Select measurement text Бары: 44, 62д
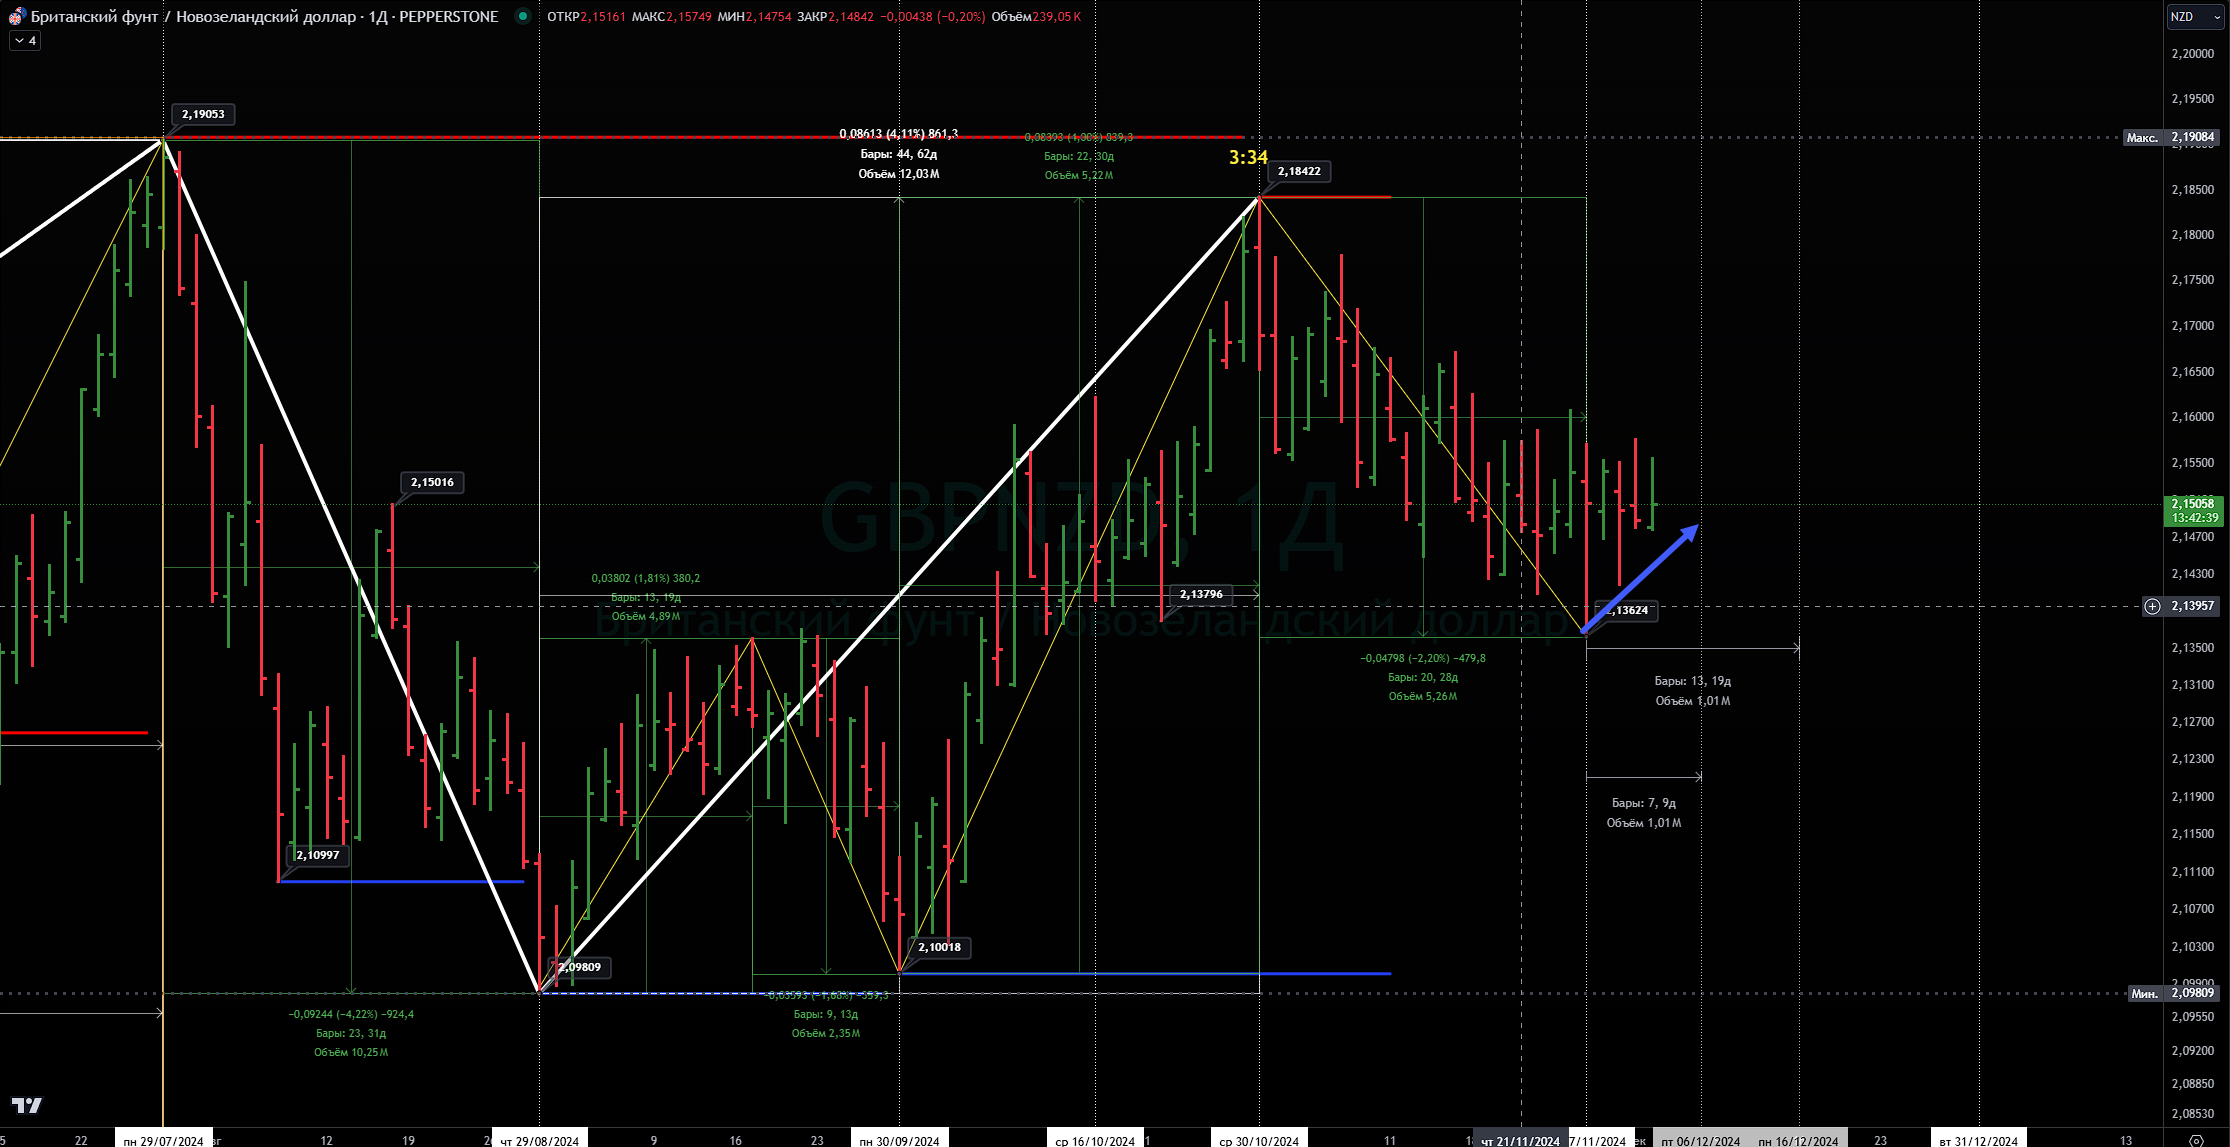2230x1147 pixels. click(x=899, y=154)
